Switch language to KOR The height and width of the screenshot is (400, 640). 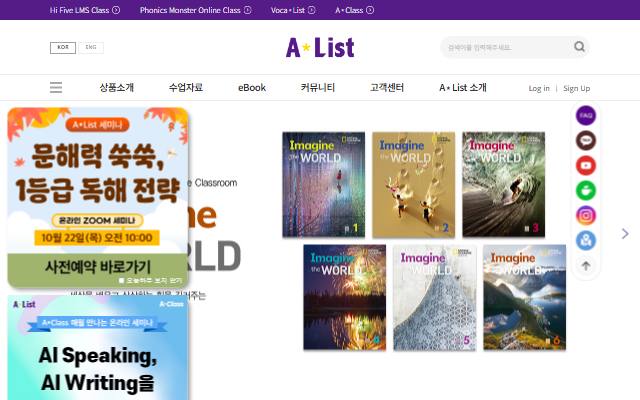pyautogui.click(x=63, y=48)
